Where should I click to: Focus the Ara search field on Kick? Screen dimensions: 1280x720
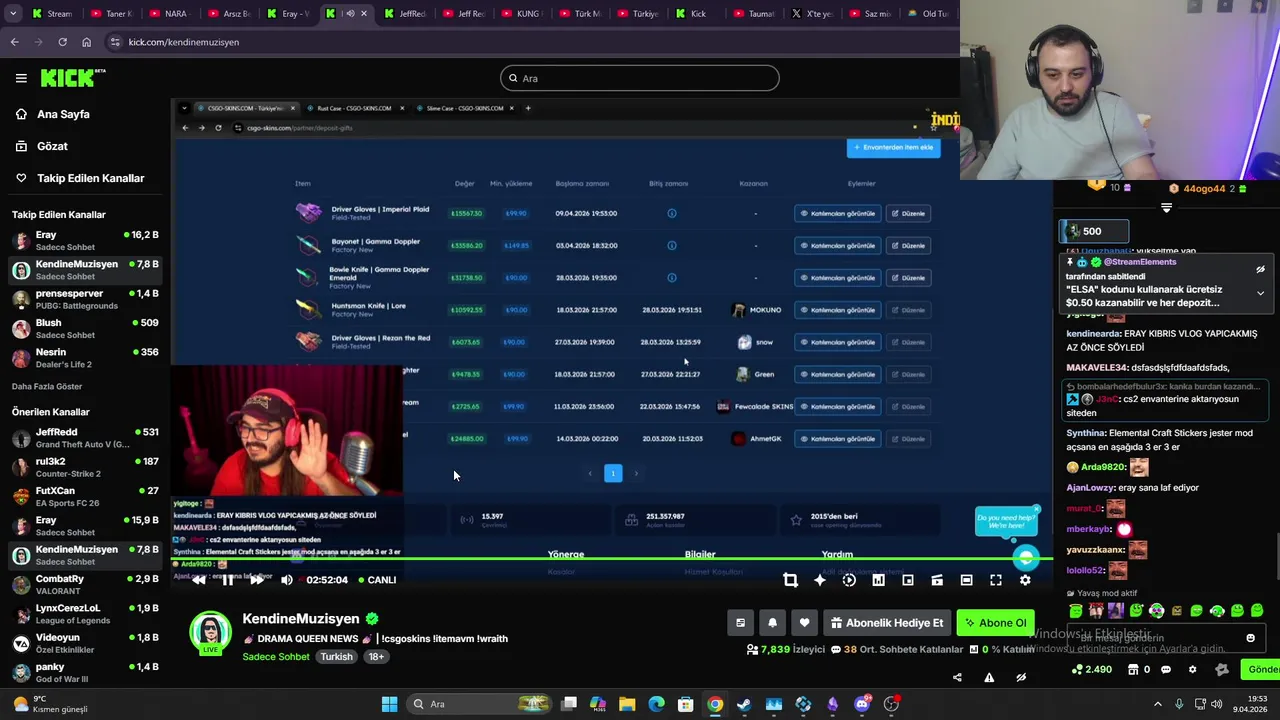pyautogui.click(x=640, y=78)
